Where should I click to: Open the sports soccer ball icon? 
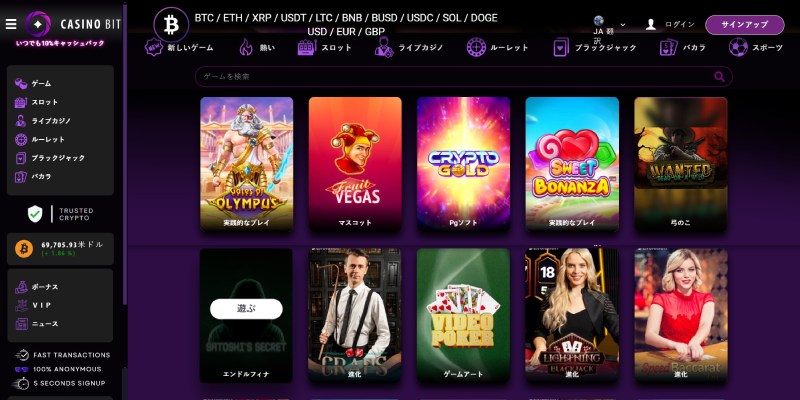tap(738, 47)
